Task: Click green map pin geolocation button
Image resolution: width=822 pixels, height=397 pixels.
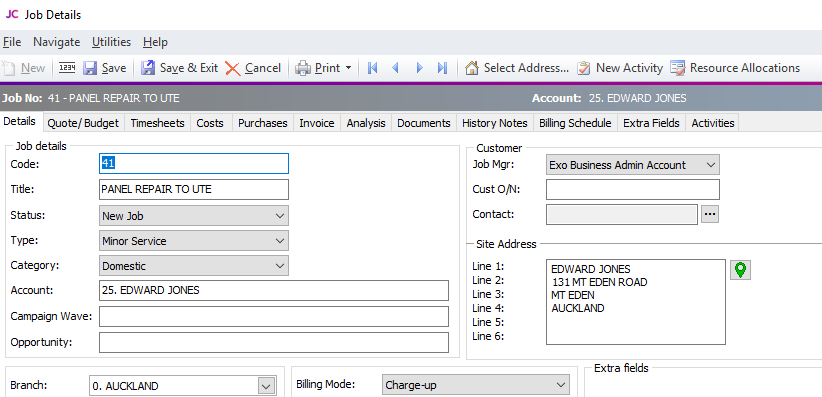Action: (x=740, y=269)
